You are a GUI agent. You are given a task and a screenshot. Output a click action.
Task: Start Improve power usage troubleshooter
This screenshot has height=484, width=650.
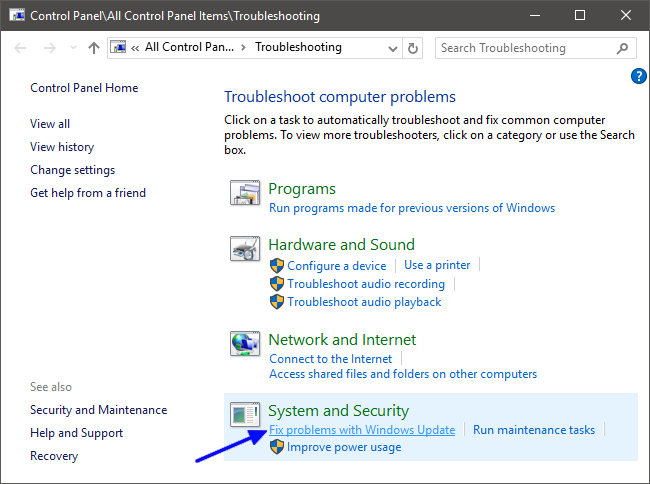coord(344,447)
